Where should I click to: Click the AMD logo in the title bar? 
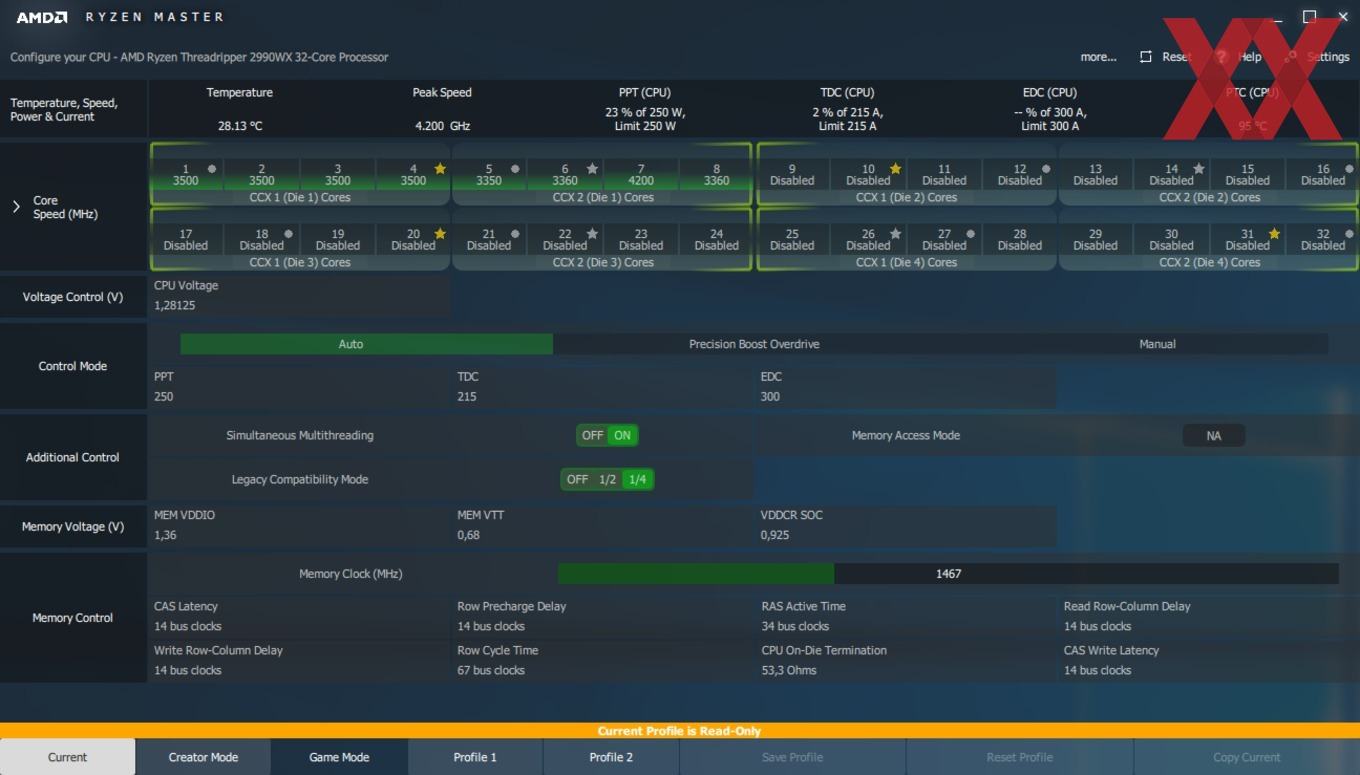(x=42, y=17)
